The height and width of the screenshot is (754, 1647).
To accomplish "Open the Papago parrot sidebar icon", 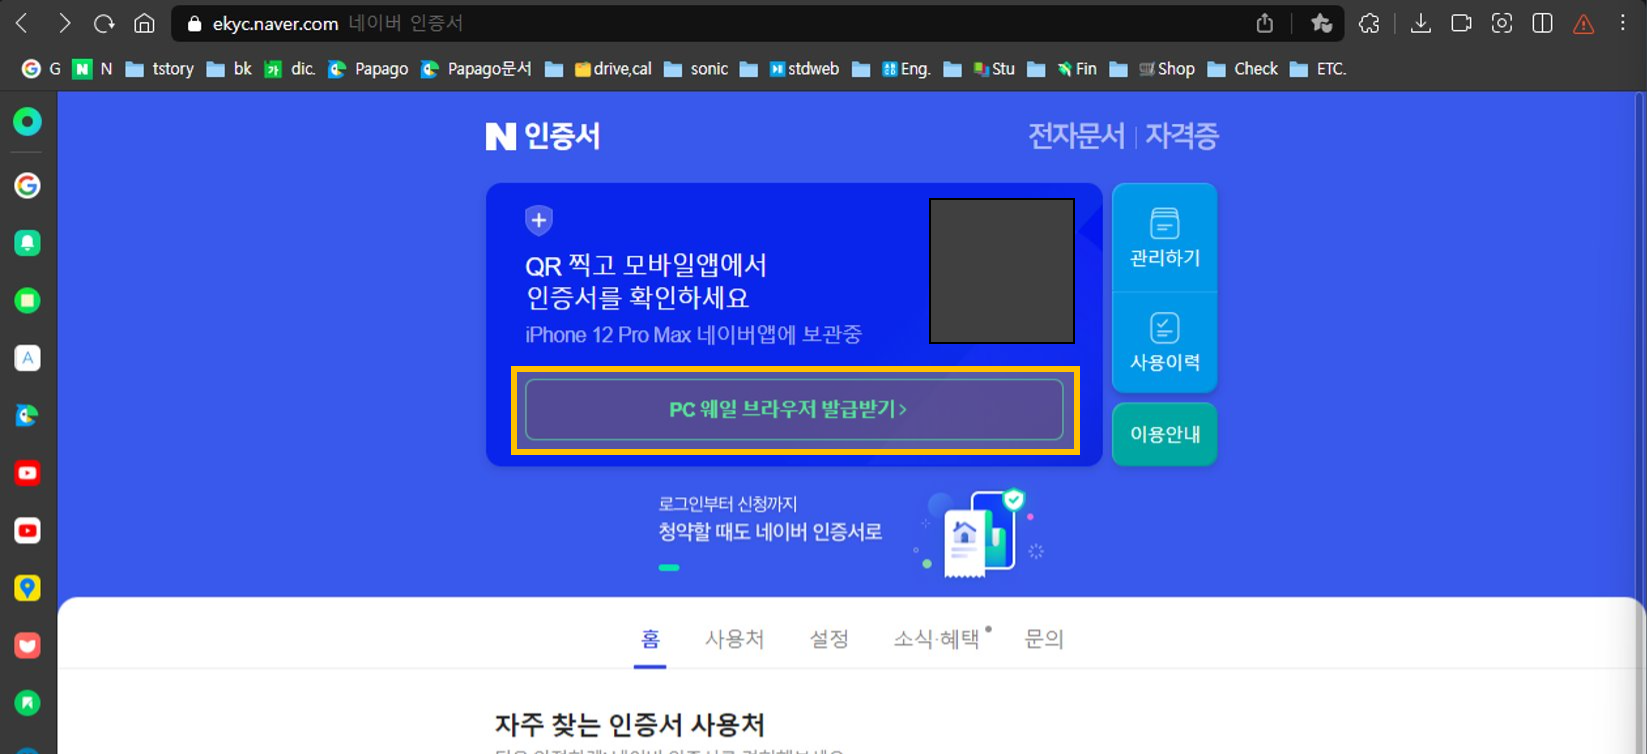I will coord(27,415).
